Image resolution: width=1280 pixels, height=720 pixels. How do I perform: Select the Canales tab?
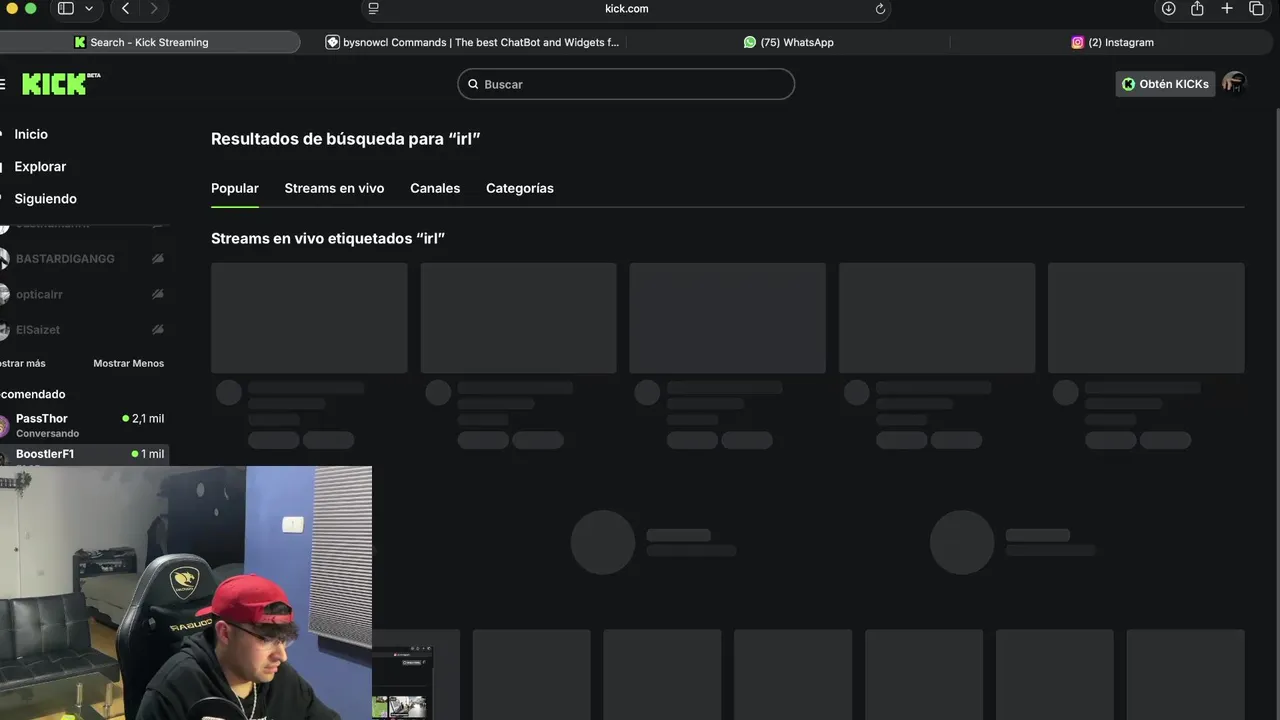pyautogui.click(x=435, y=188)
